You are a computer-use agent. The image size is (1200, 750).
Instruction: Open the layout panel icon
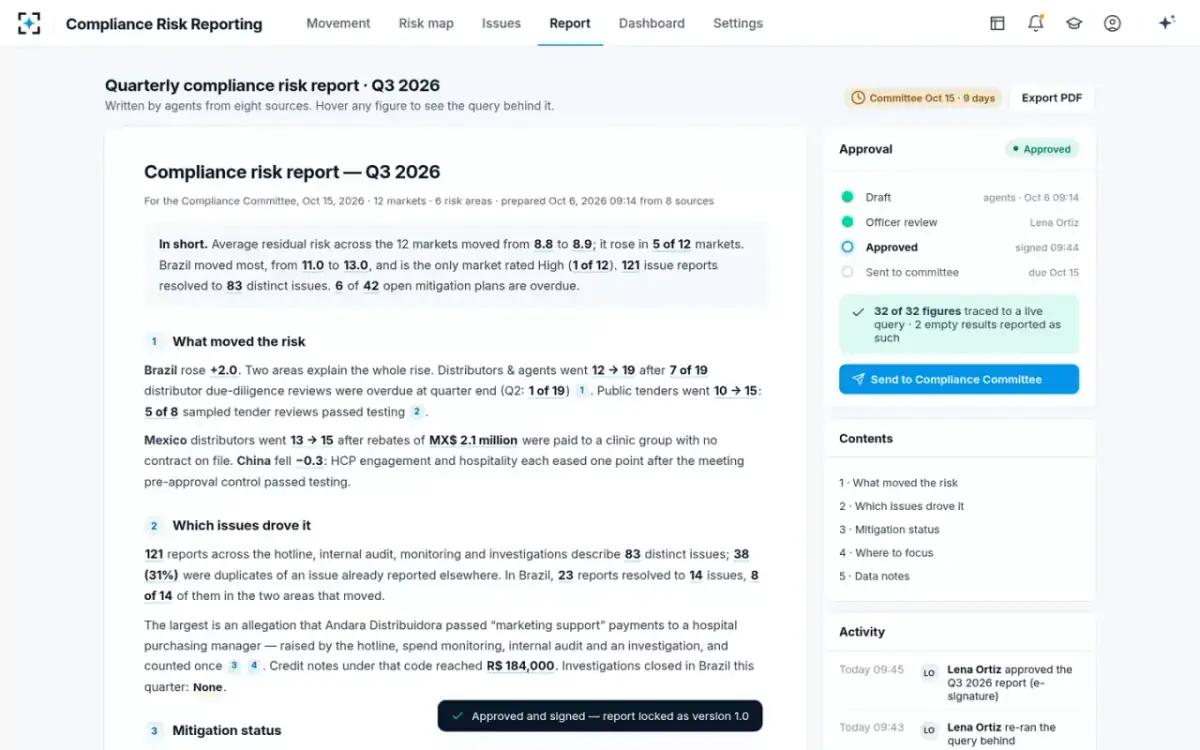pos(997,23)
